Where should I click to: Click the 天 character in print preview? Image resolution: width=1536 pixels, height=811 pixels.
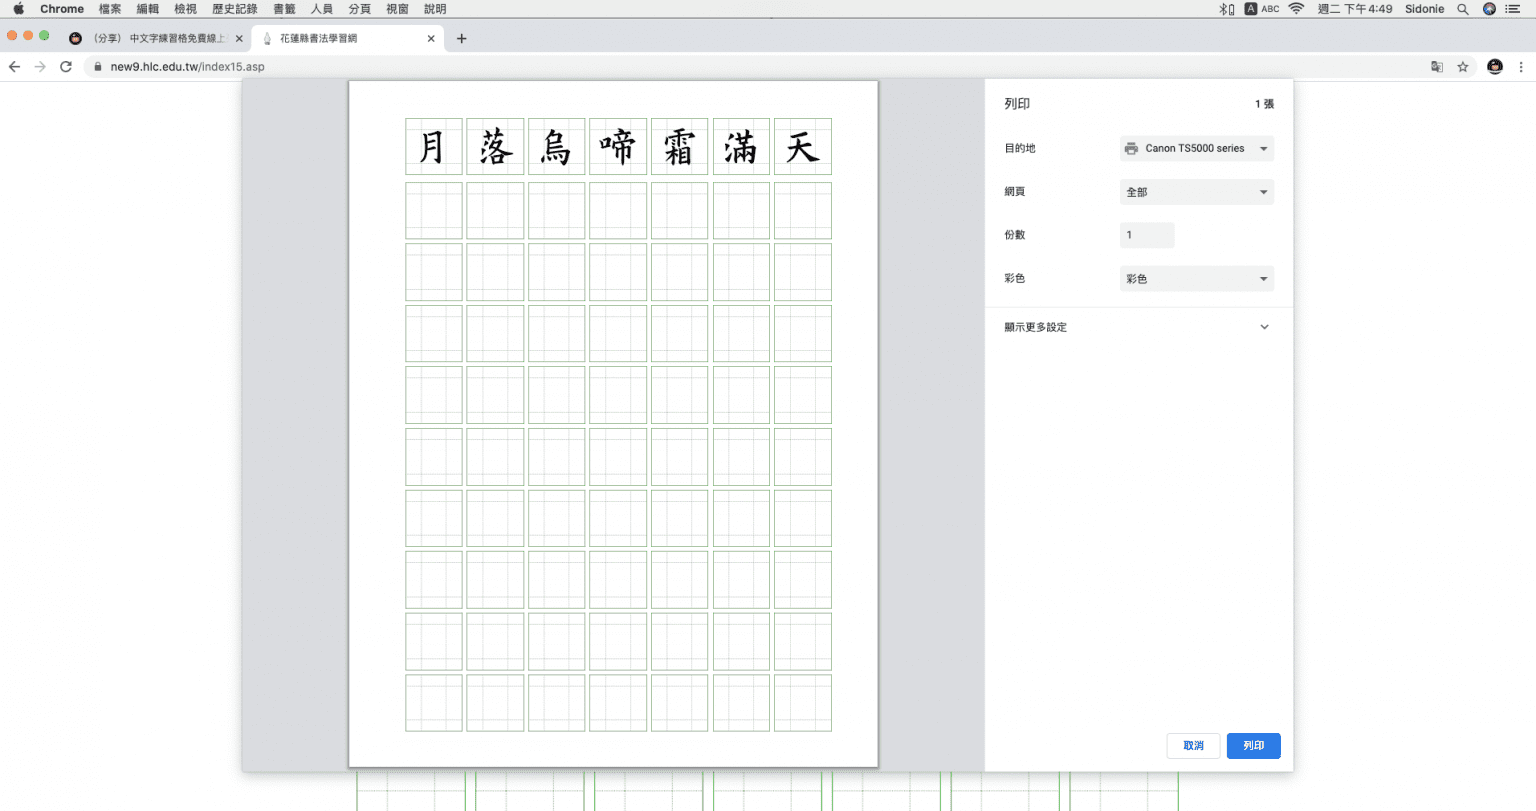pyautogui.click(x=802, y=147)
